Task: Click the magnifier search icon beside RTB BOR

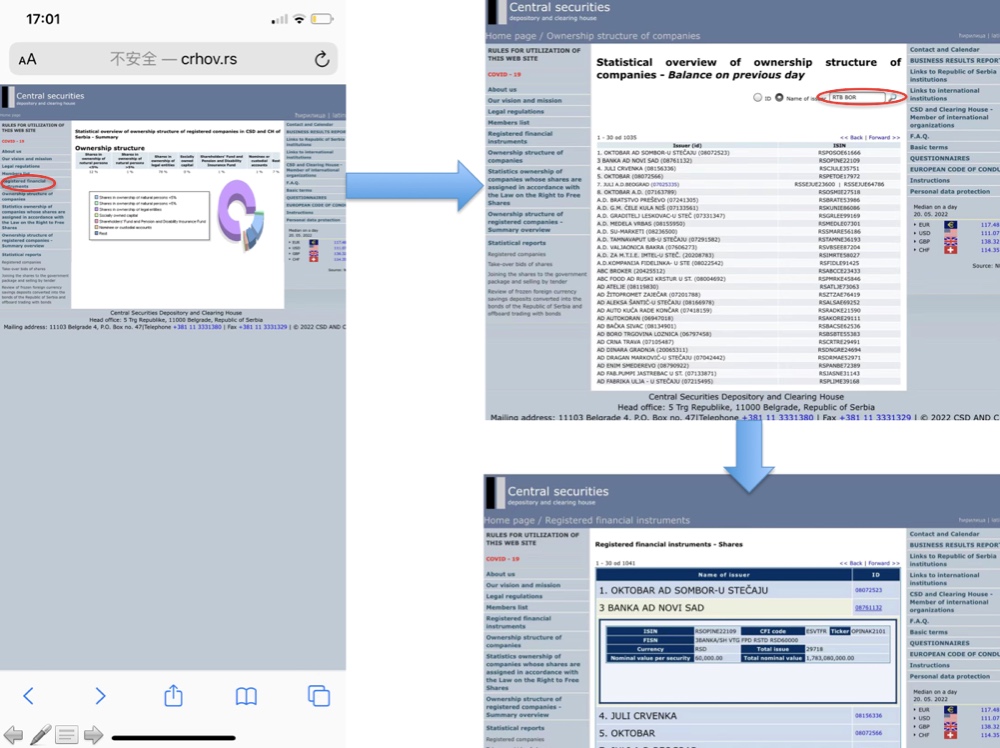Action: pyautogui.click(x=893, y=98)
